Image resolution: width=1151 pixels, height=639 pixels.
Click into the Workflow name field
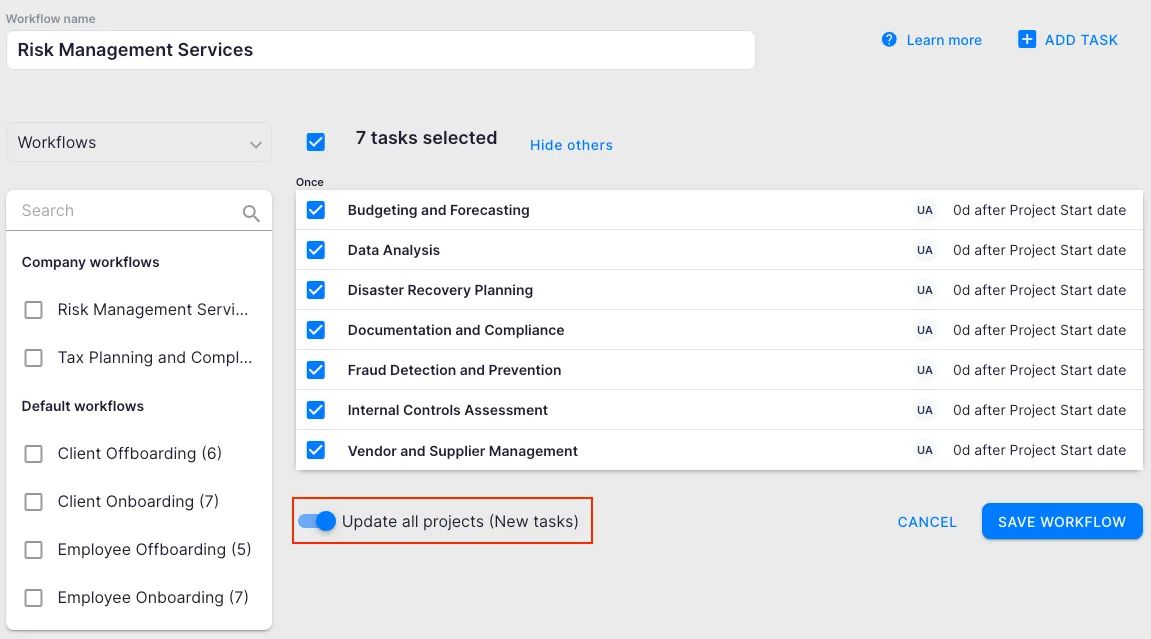(380, 50)
